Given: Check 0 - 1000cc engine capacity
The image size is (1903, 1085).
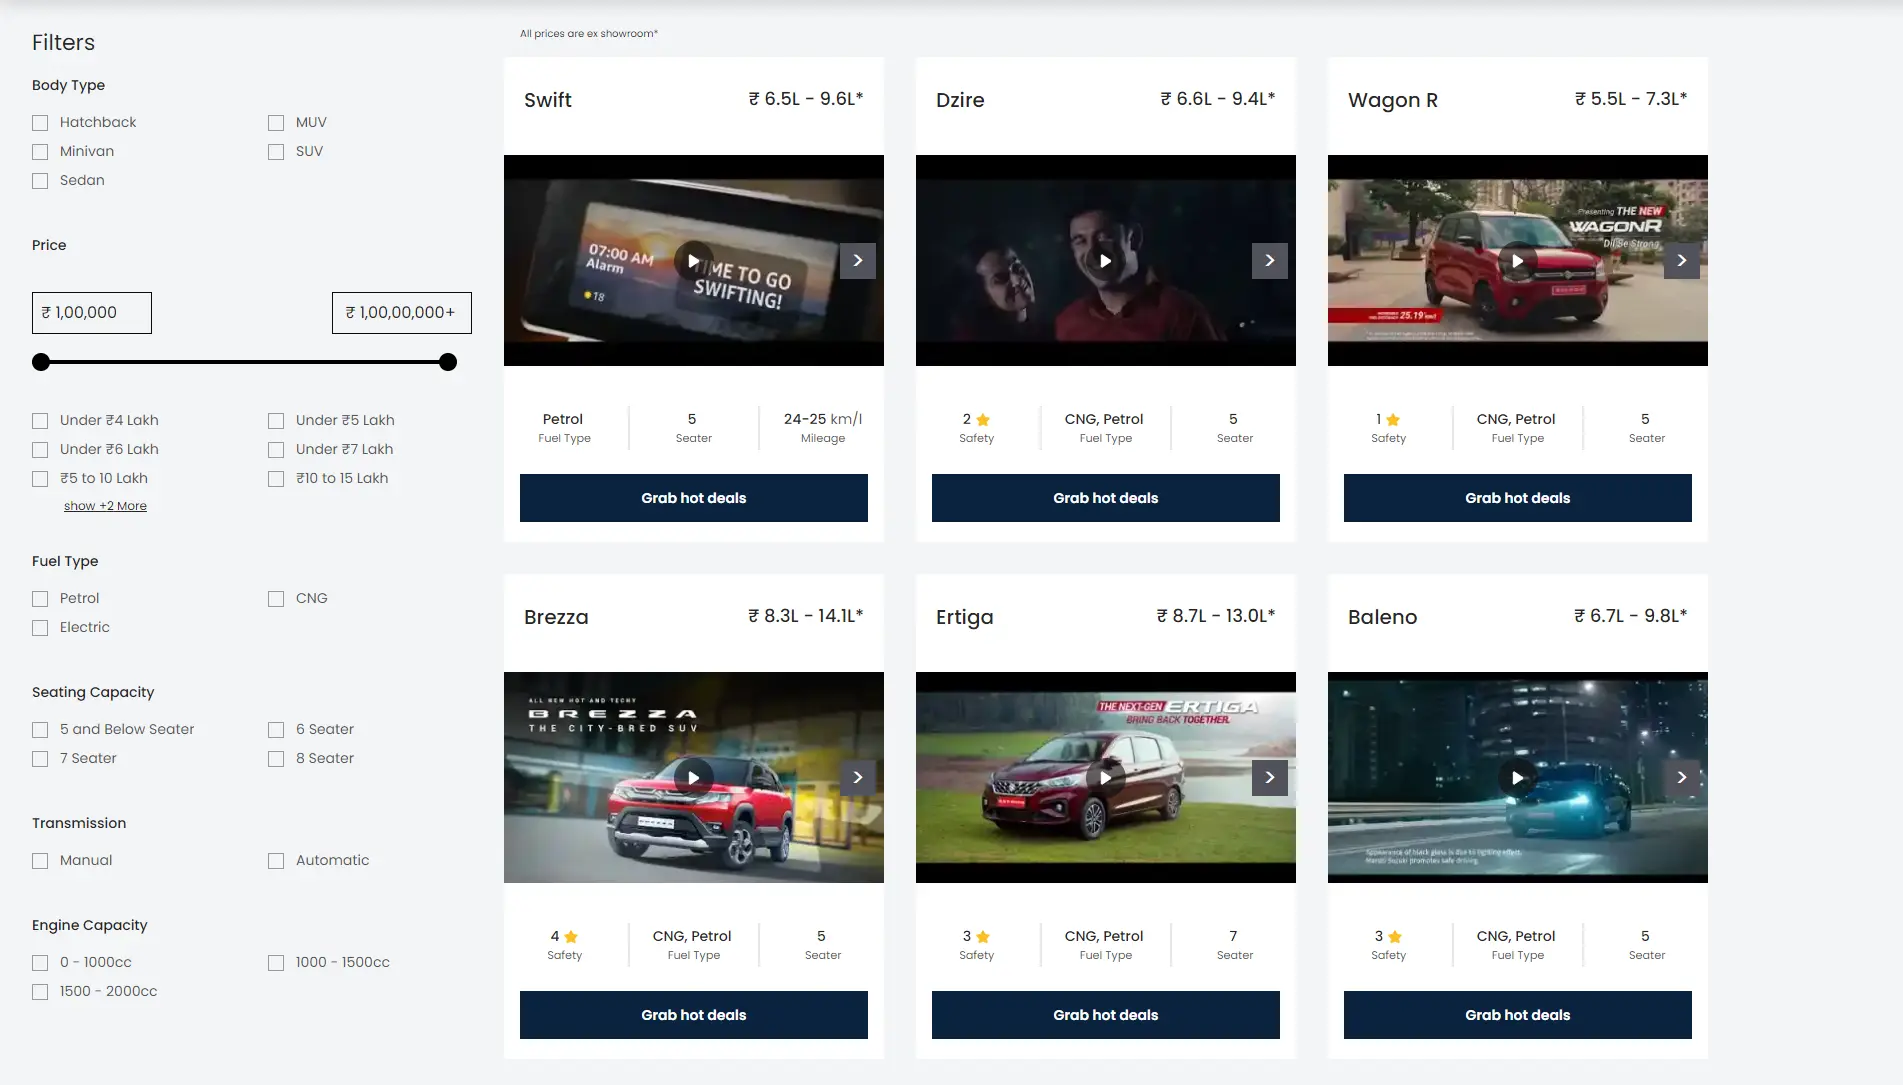Looking at the screenshot, I should click(40, 963).
